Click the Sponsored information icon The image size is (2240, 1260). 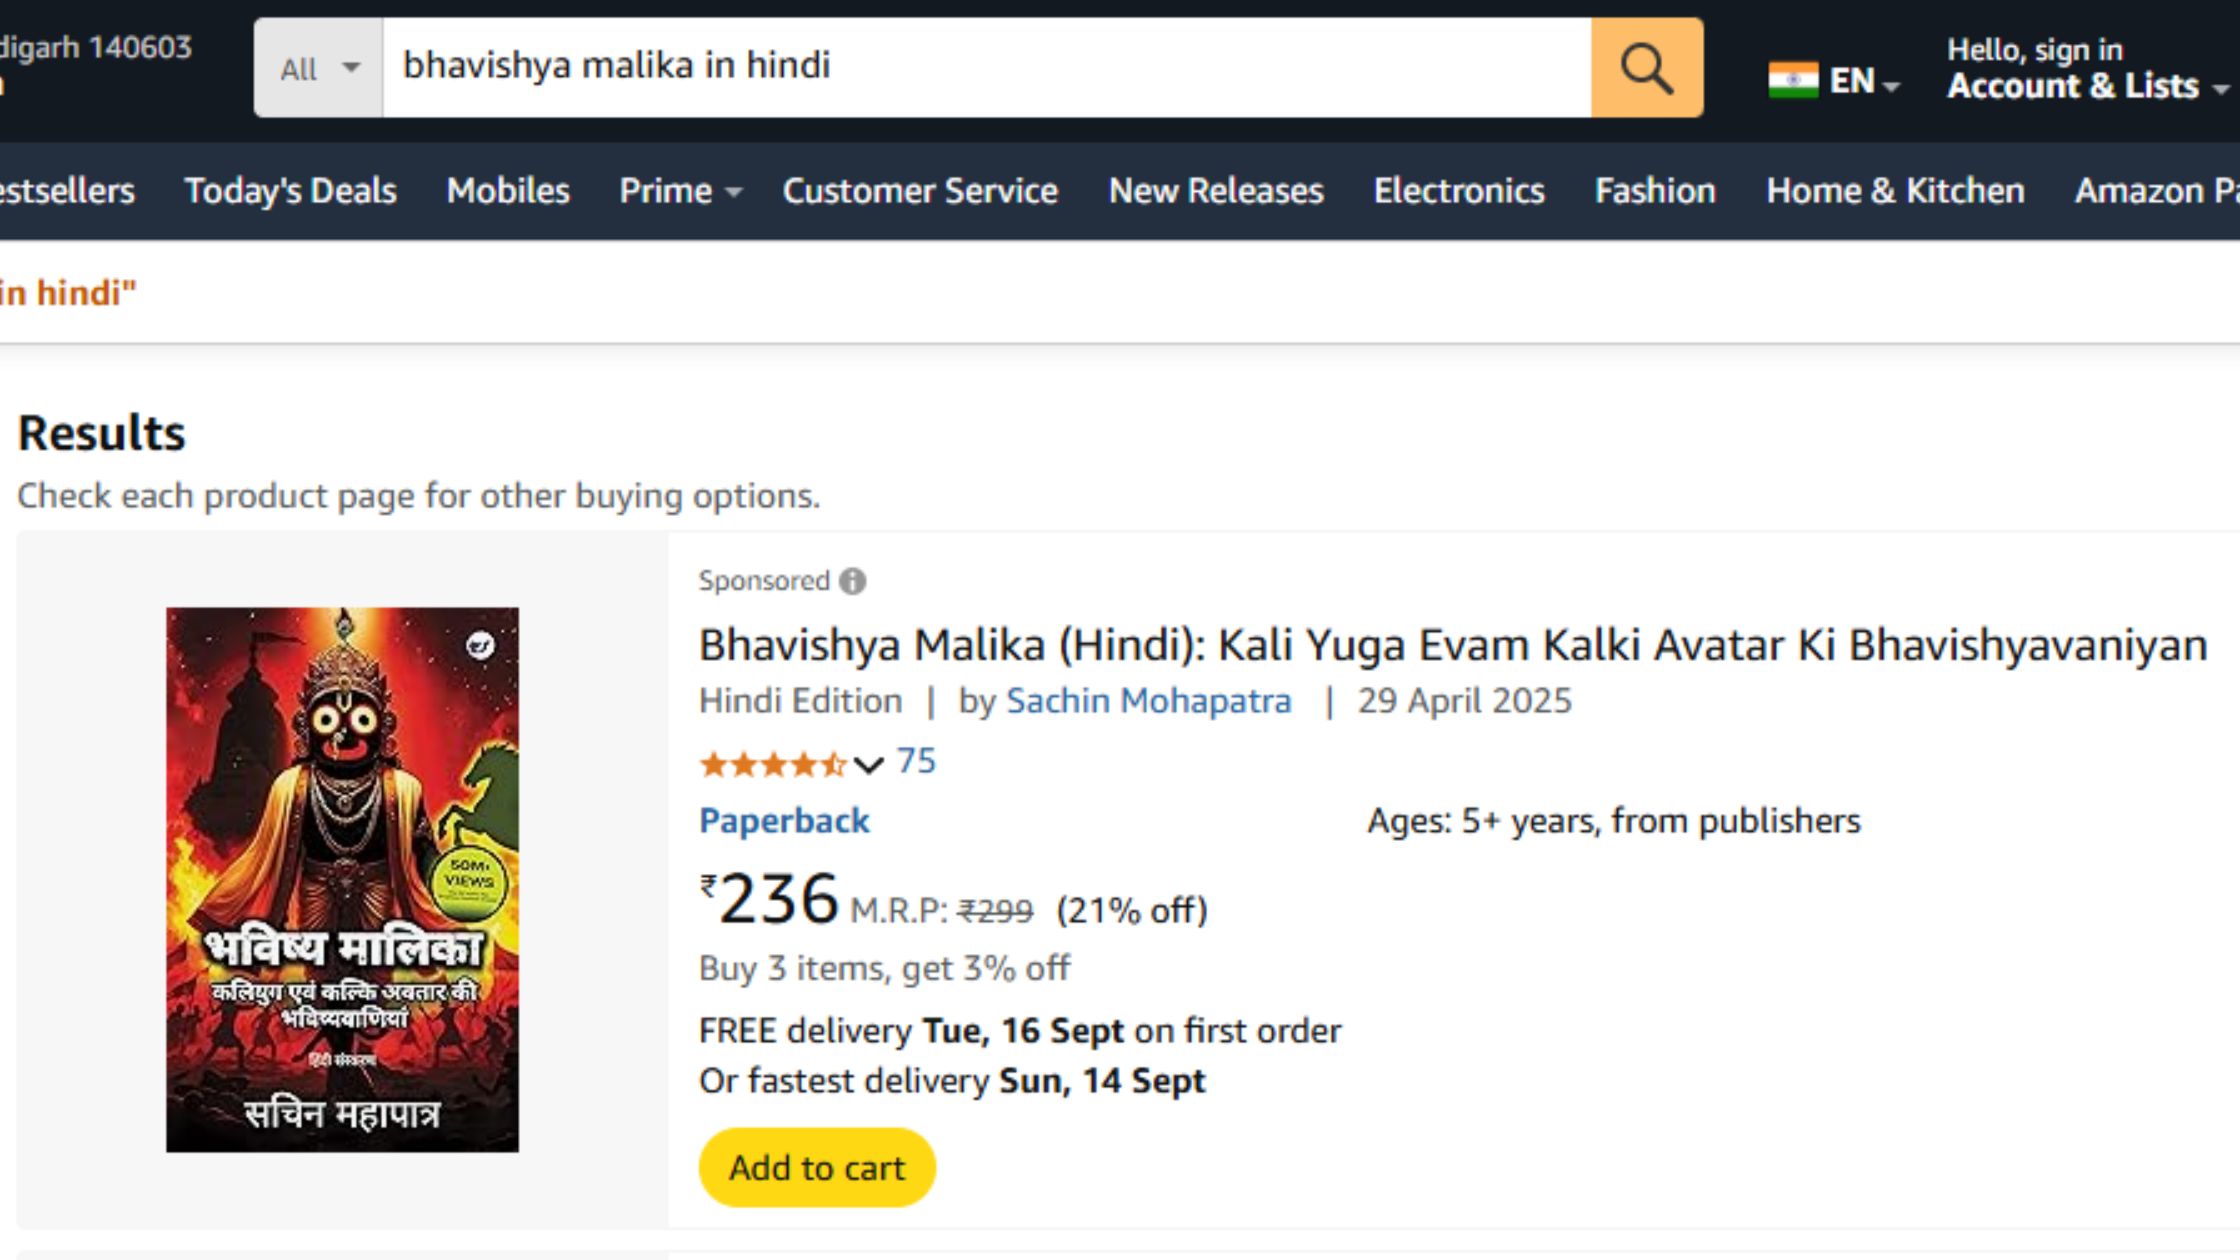click(852, 580)
